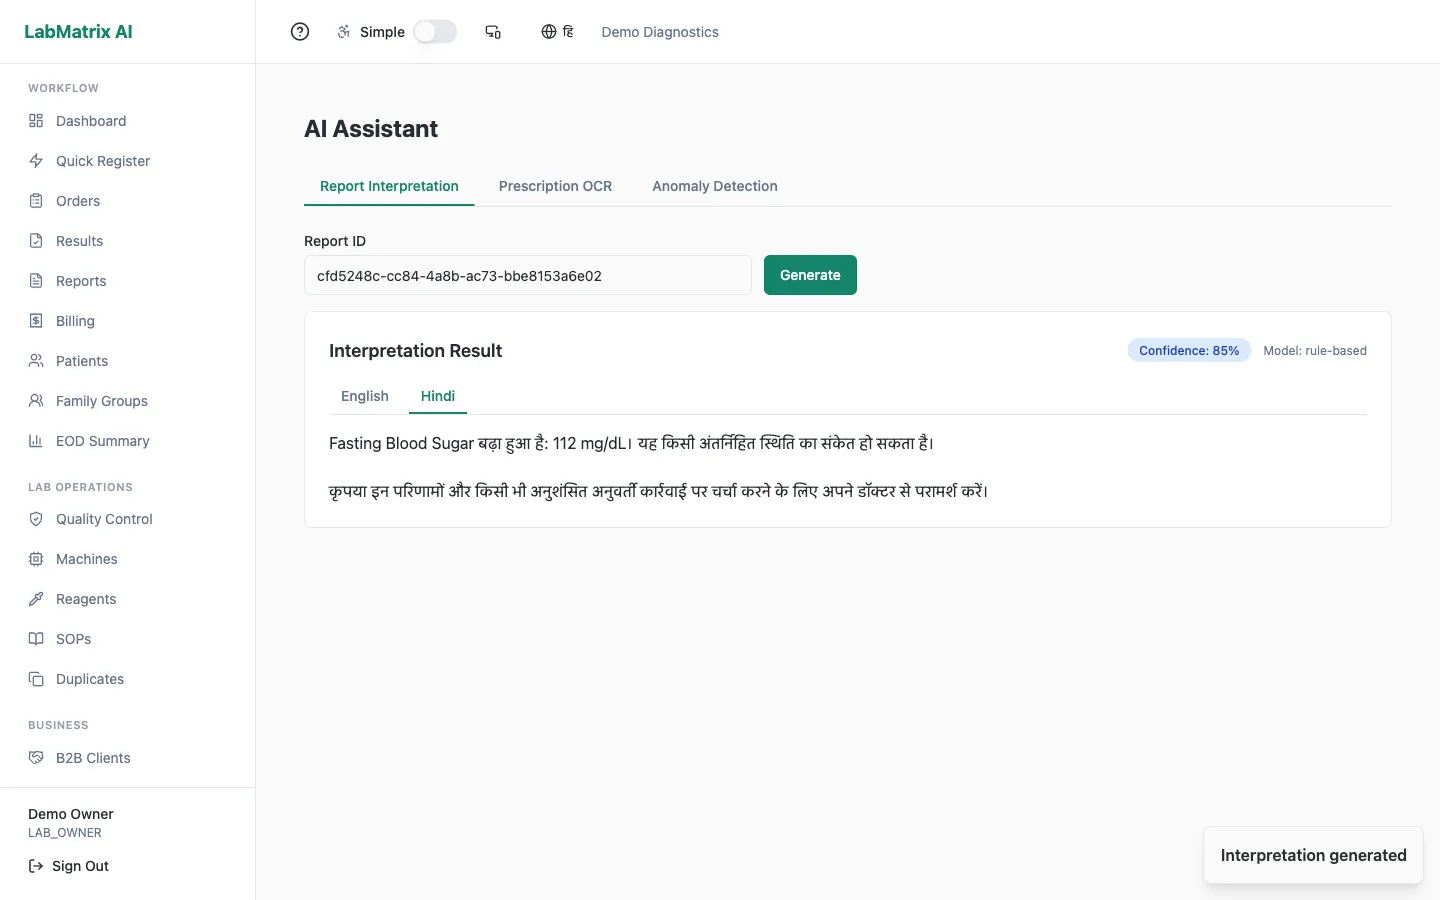Open the globe language selector

click(x=557, y=32)
